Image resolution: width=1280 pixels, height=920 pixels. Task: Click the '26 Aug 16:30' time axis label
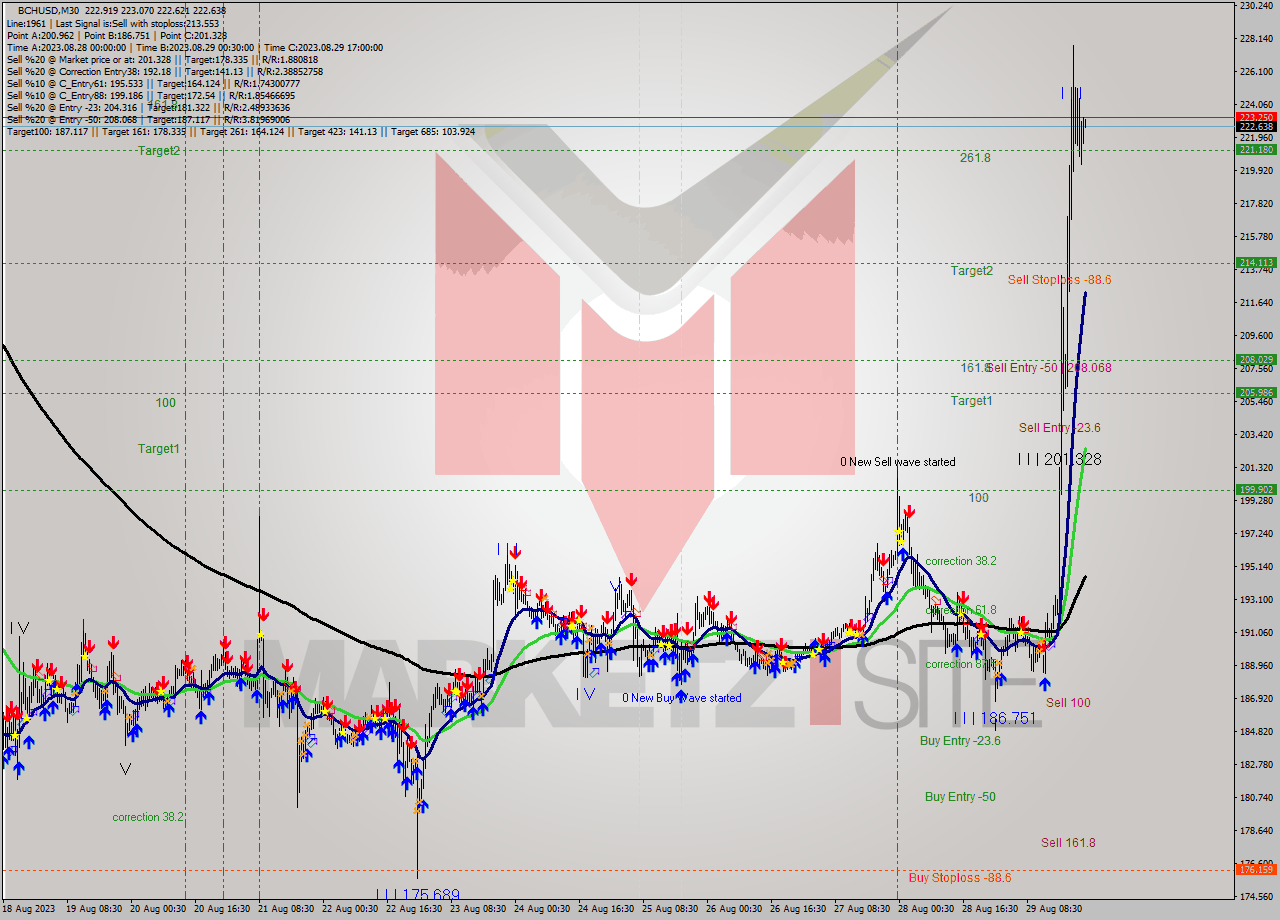799,909
